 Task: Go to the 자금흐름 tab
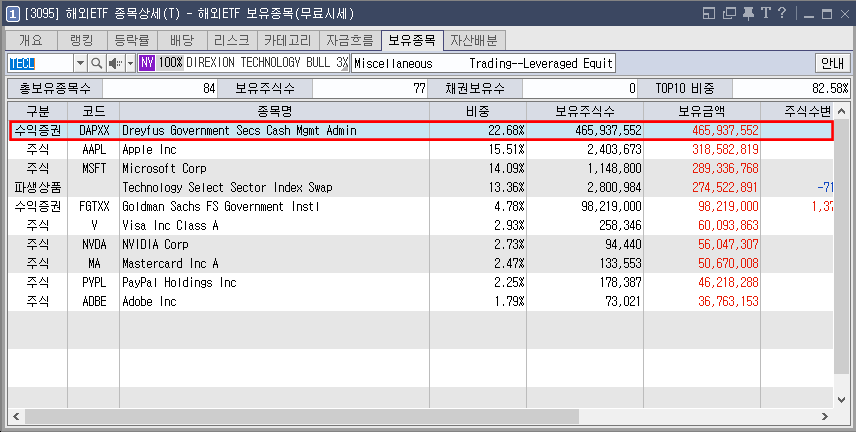click(350, 40)
